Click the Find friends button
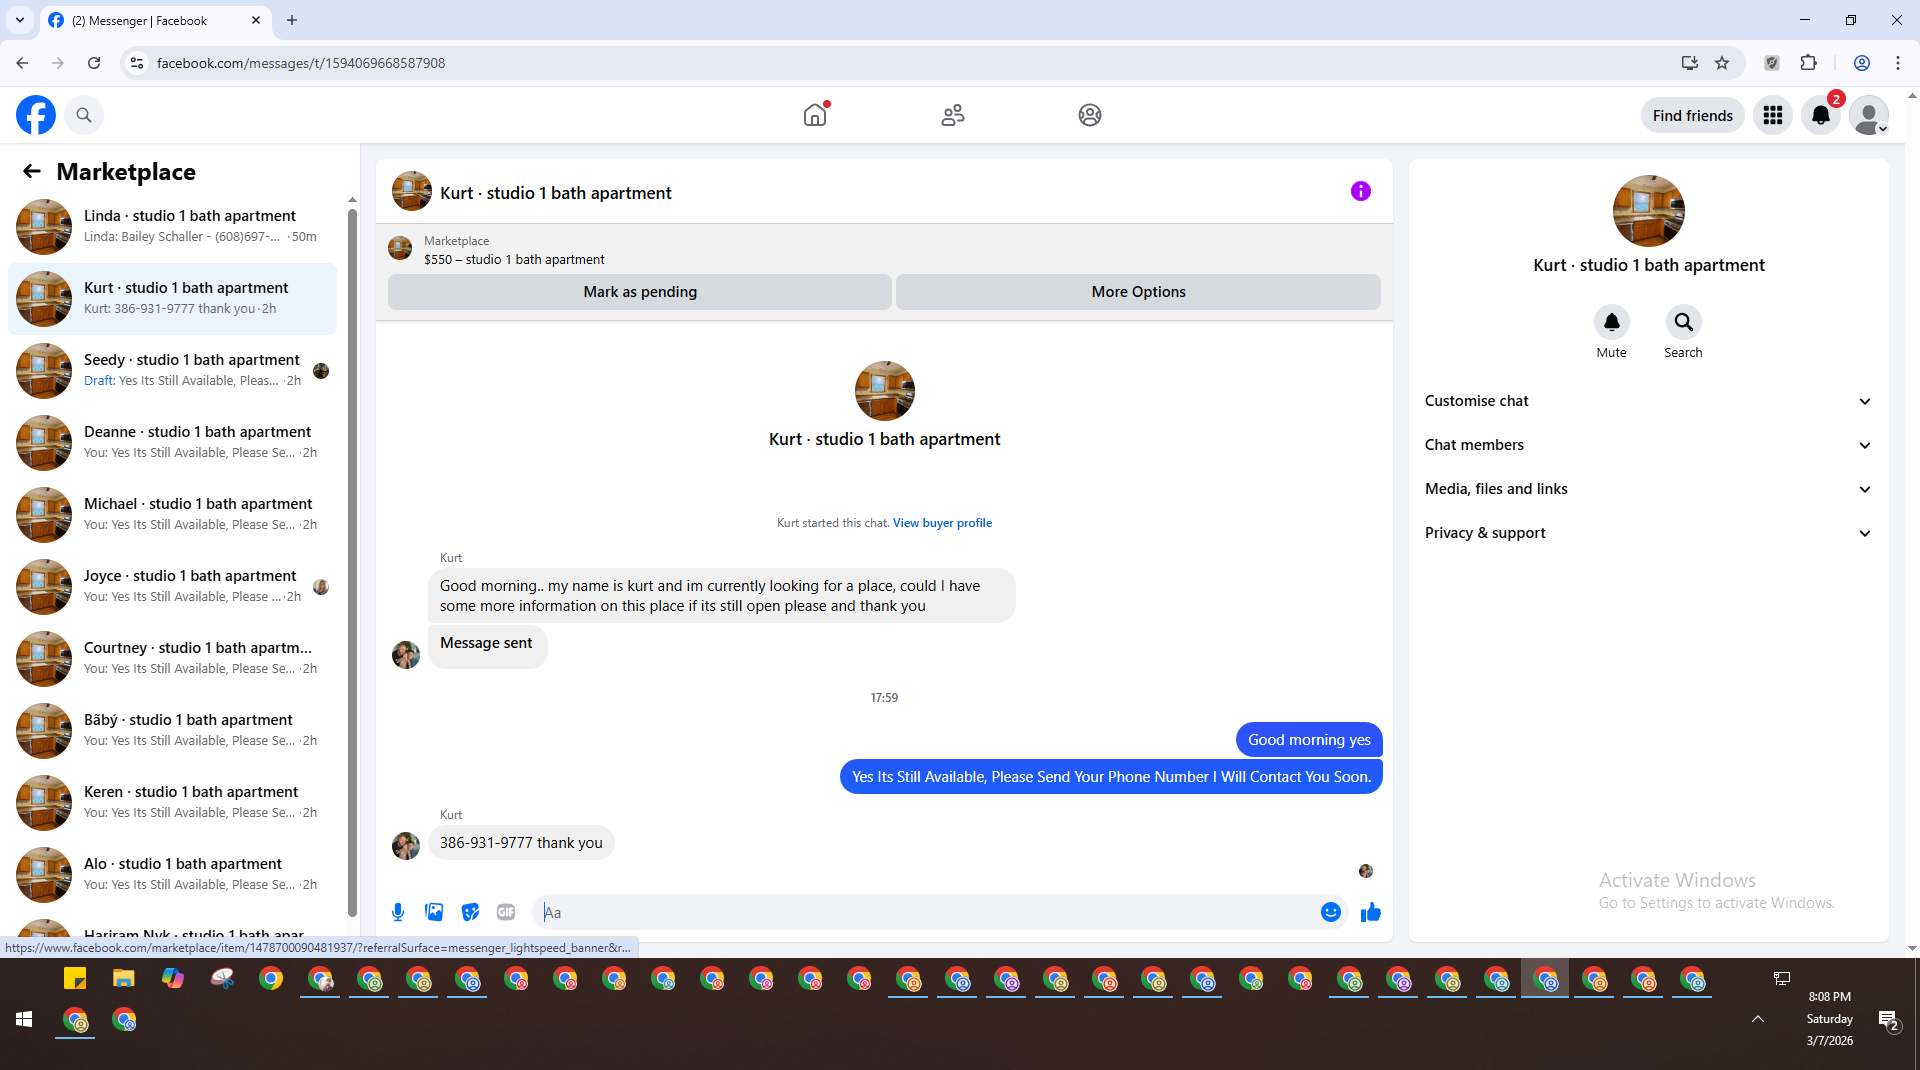Viewport: 1920px width, 1070px height. 1693,115
